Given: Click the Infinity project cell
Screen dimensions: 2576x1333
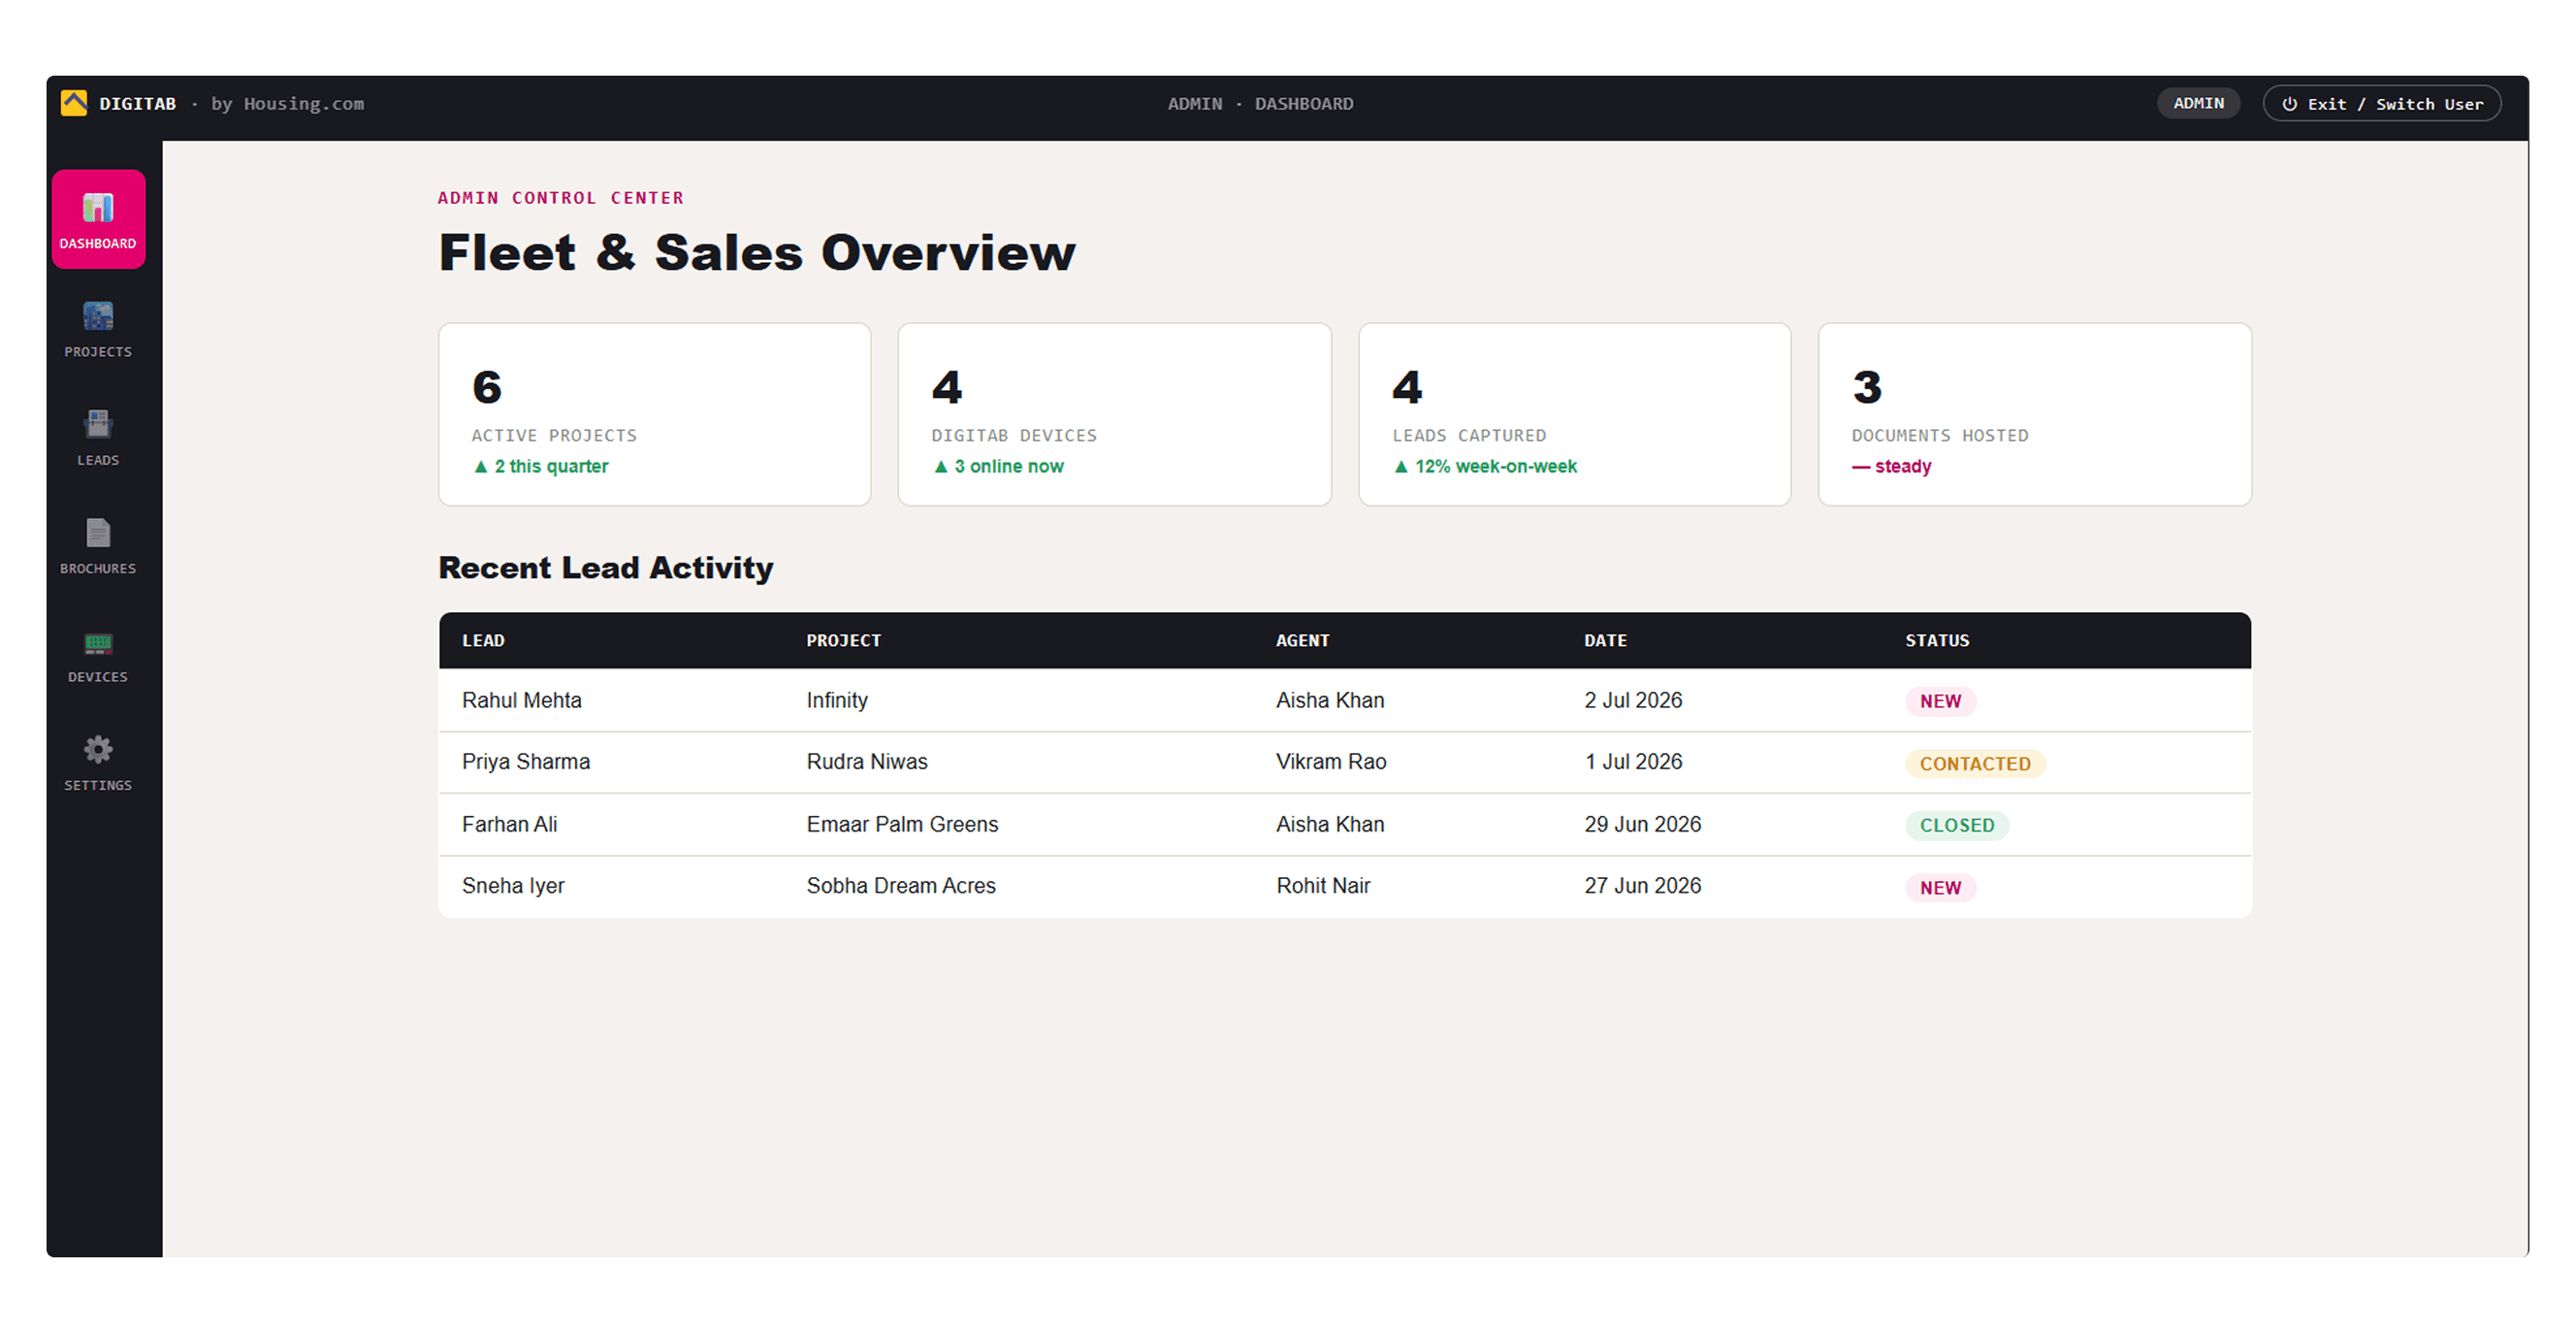Looking at the screenshot, I should click(837, 700).
